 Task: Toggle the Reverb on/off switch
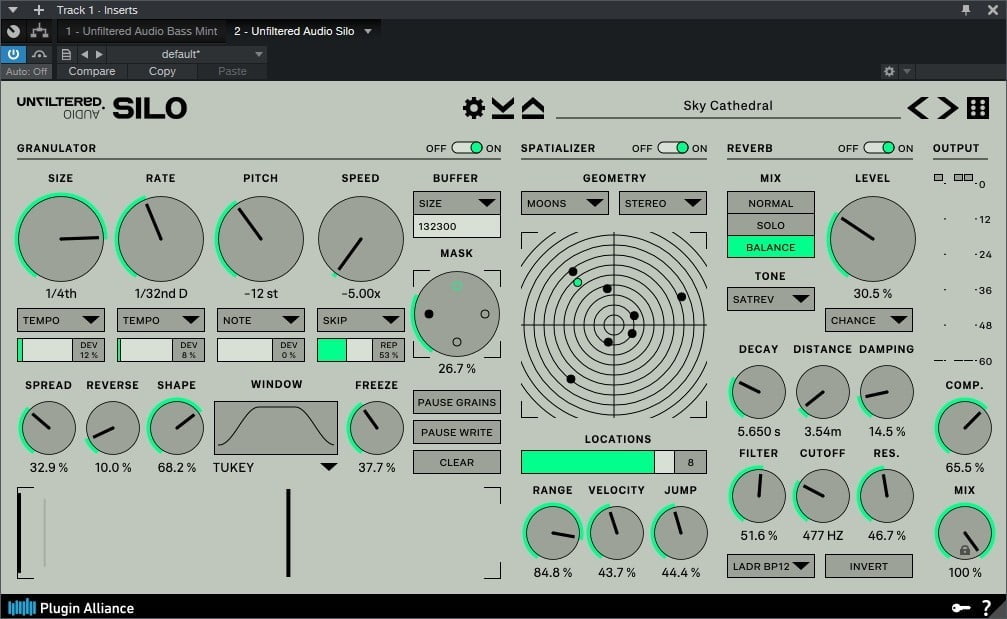(879, 148)
